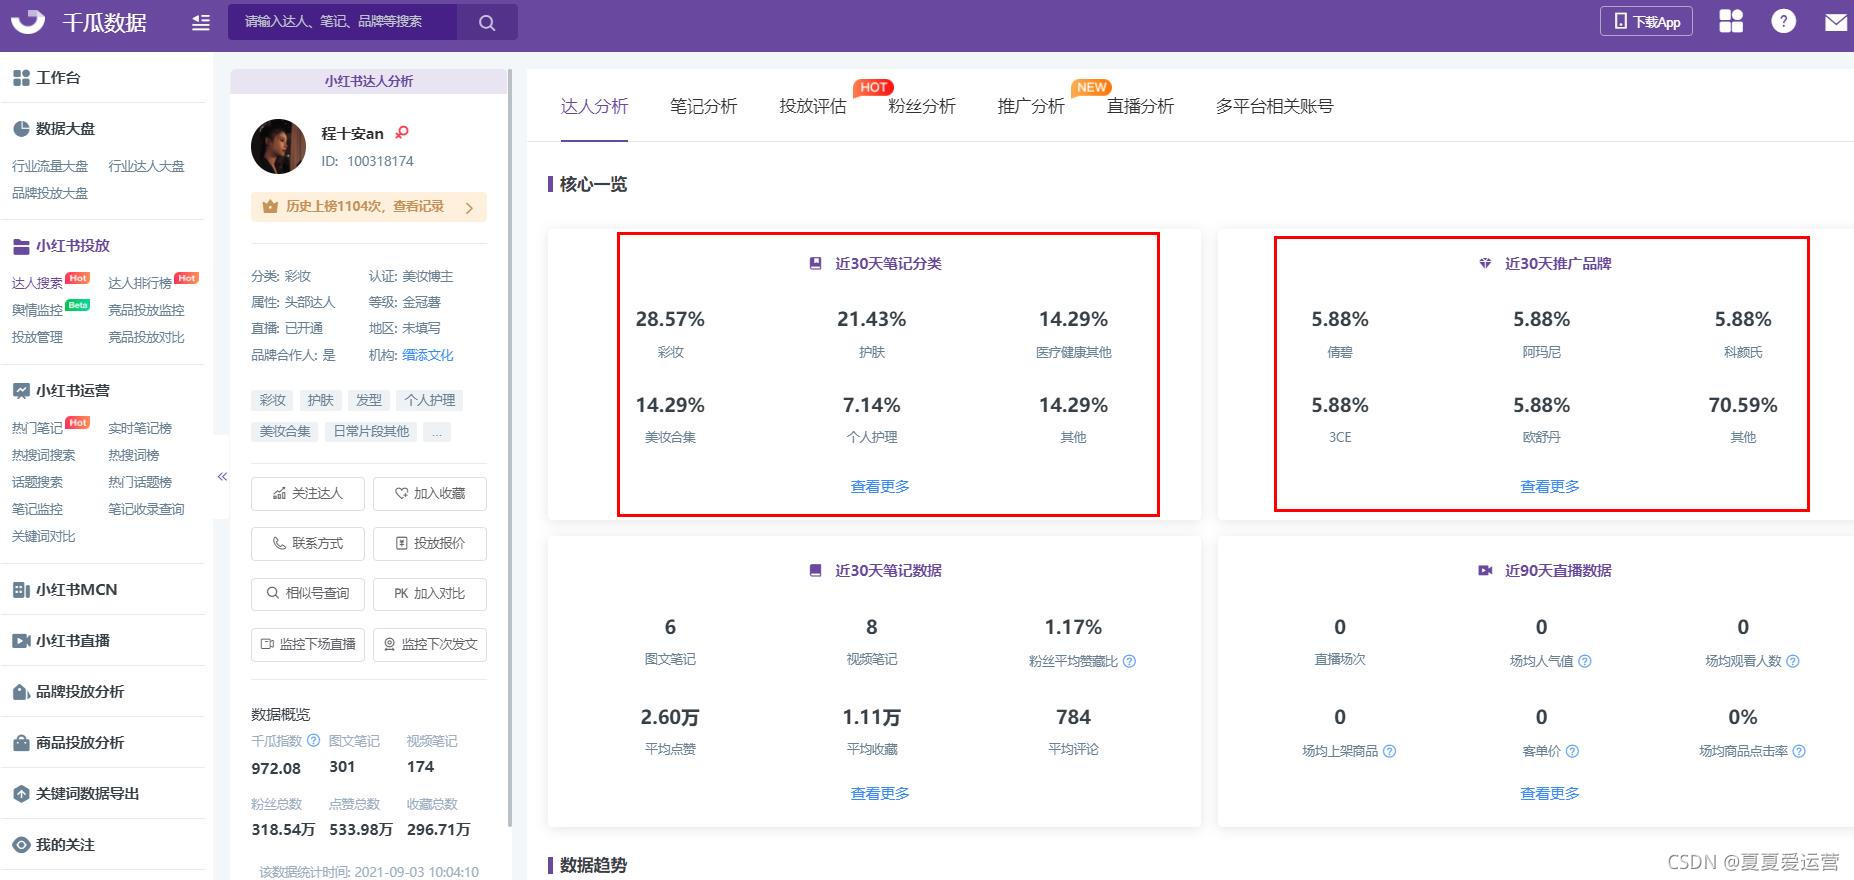Click help icon beside 场均上架商品
Screen dimensions: 1854x880
point(1389,751)
